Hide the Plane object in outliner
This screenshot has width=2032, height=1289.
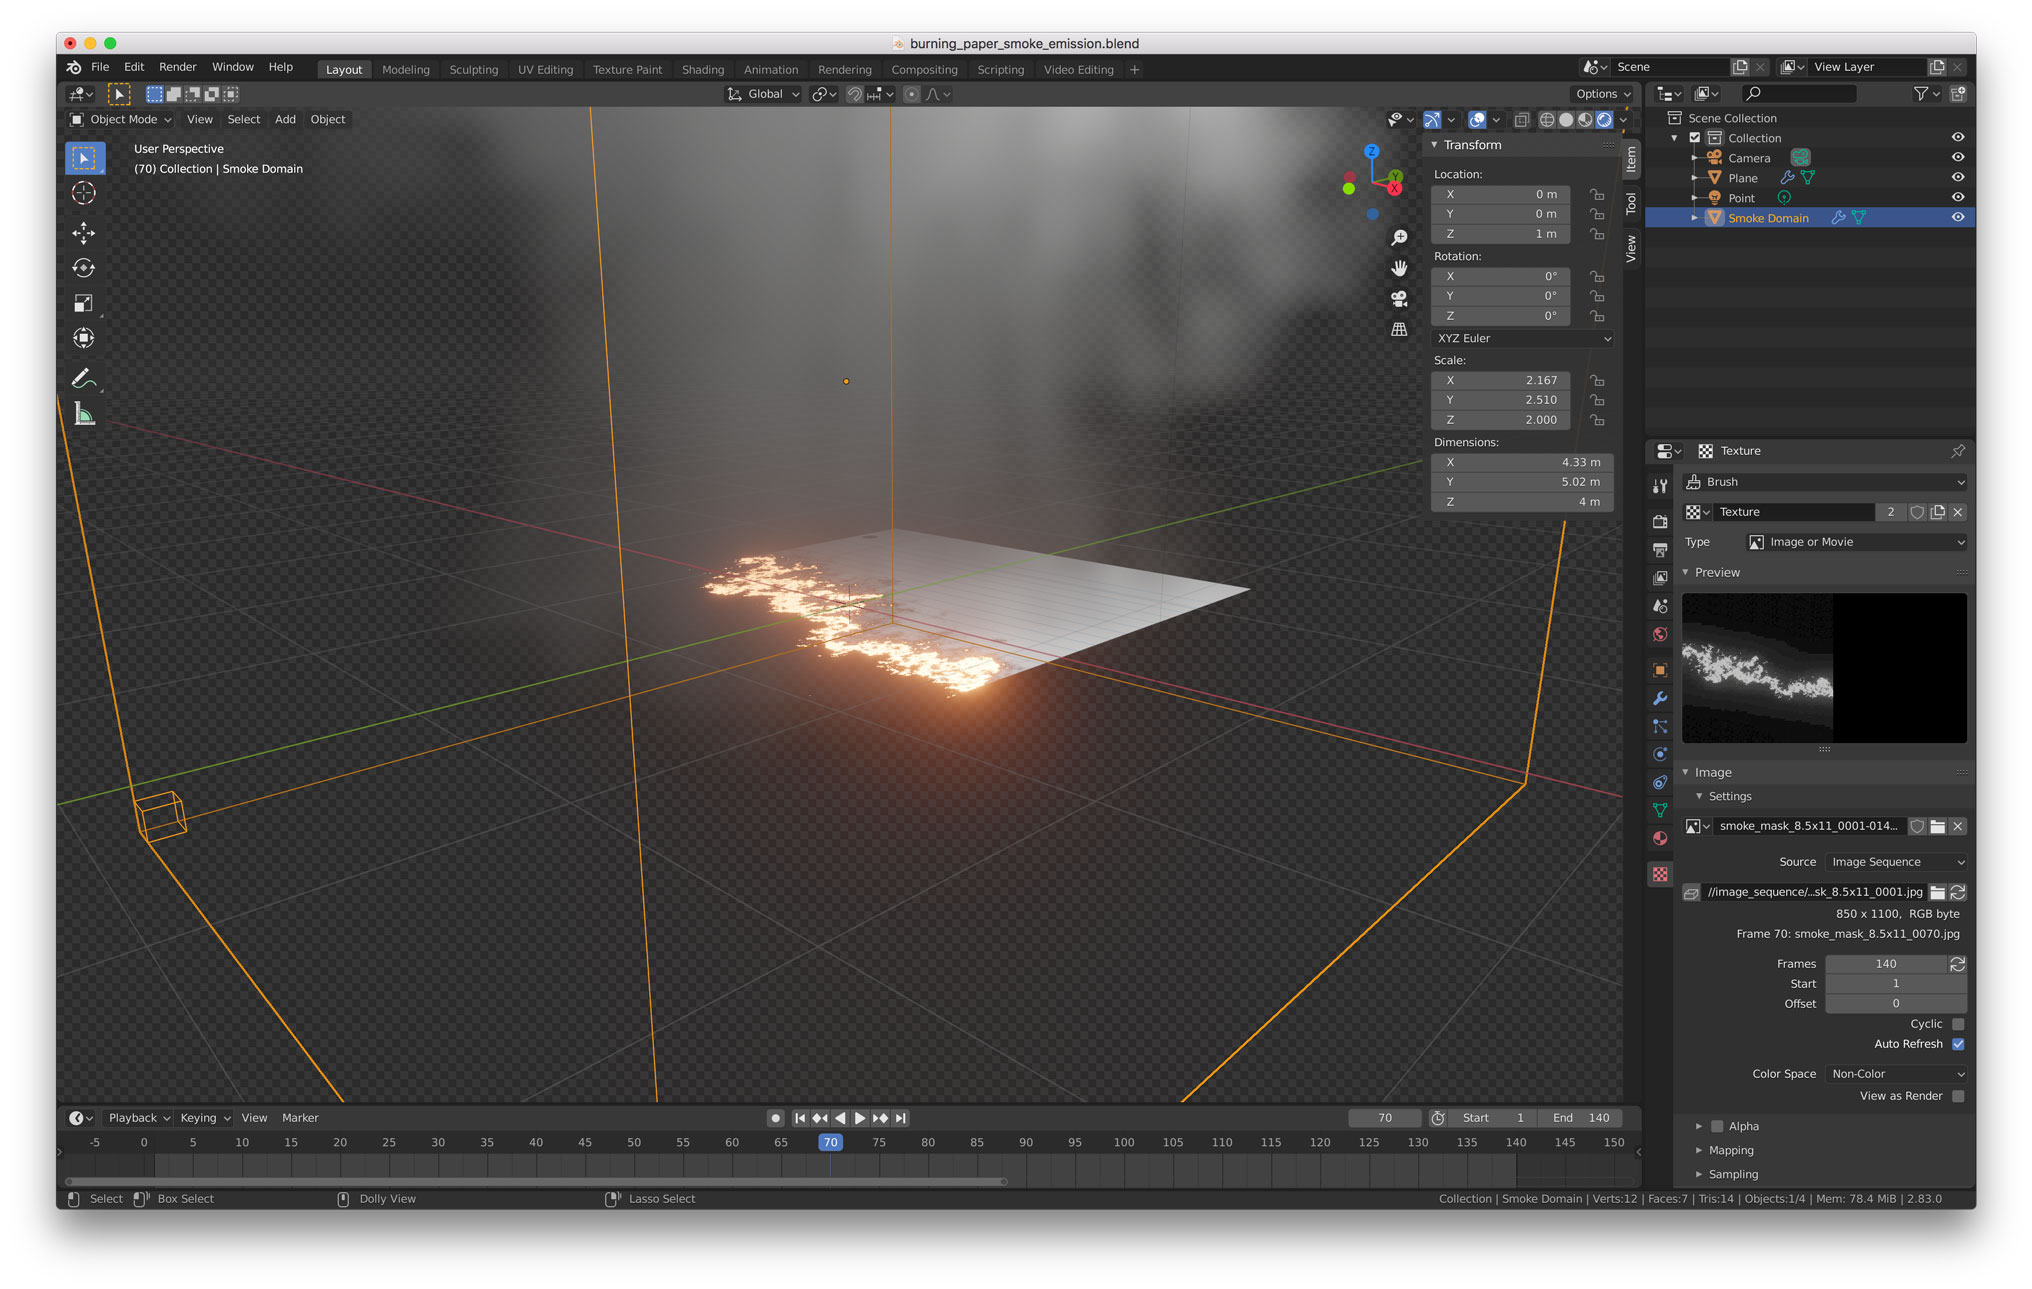1957,178
